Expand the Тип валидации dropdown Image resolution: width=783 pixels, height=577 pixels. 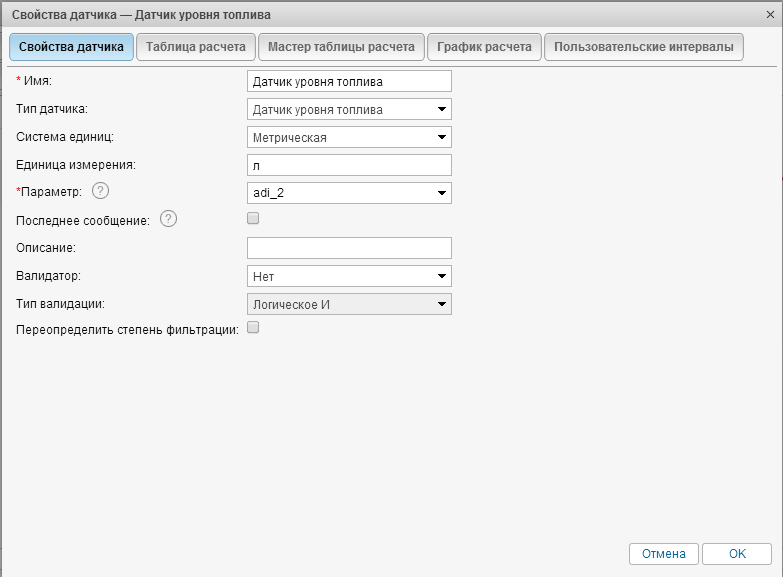click(349, 304)
